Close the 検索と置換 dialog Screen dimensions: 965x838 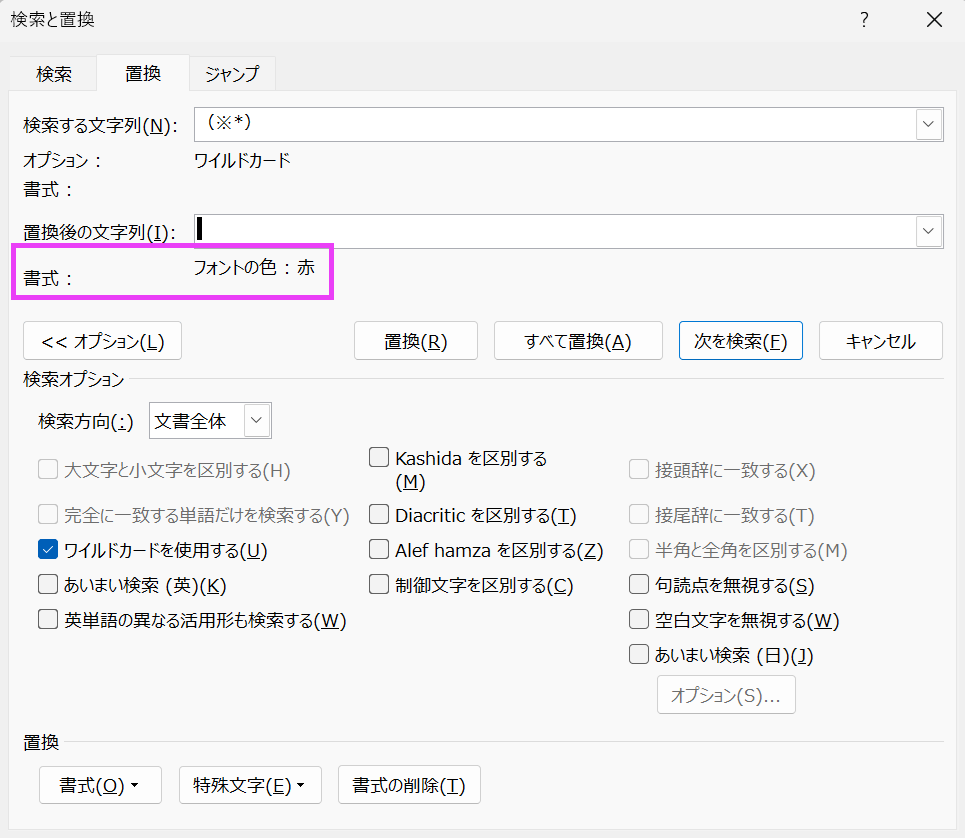point(934,20)
